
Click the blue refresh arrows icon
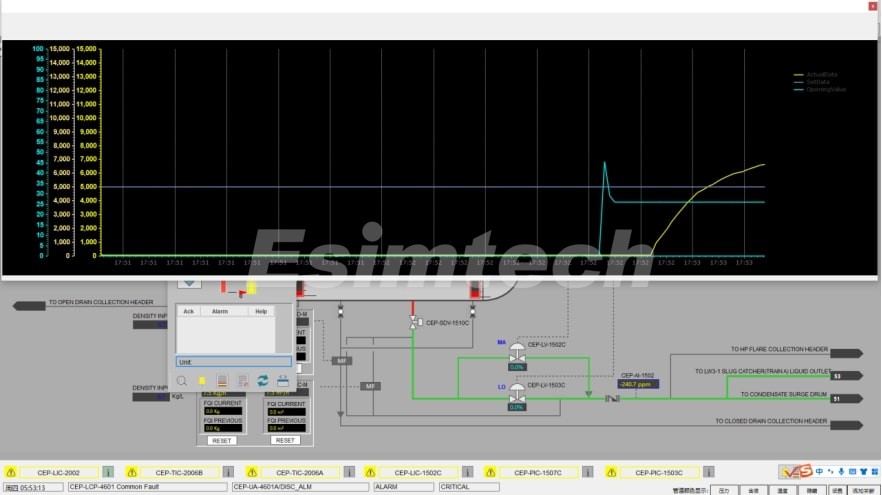click(x=263, y=381)
